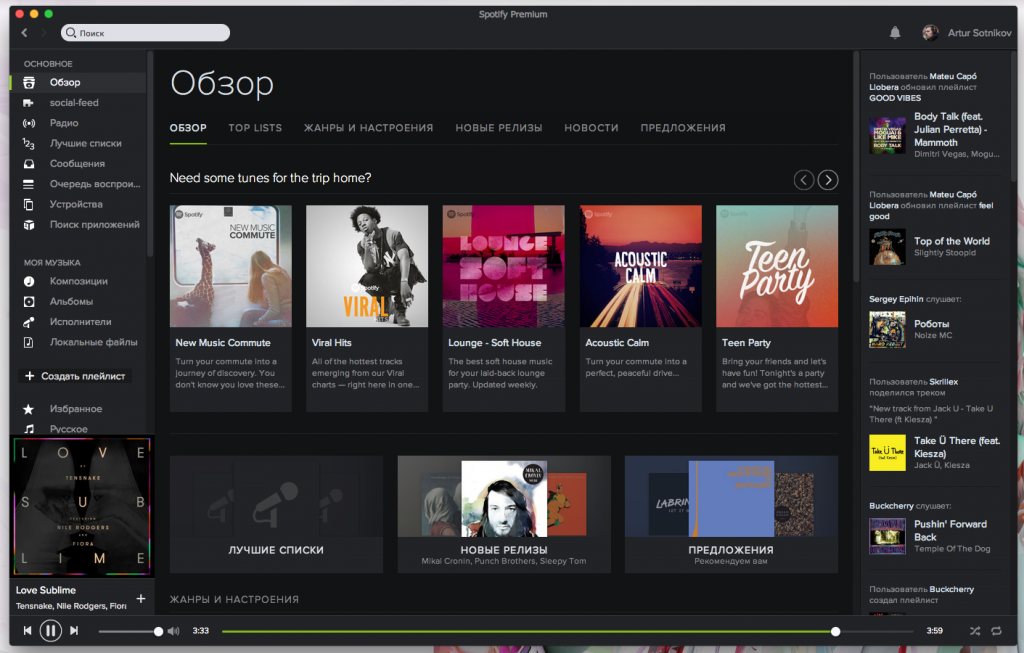Add Love Sublime to library with plus
This screenshot has width=1024, height=653.
click(x=141, y=599)
